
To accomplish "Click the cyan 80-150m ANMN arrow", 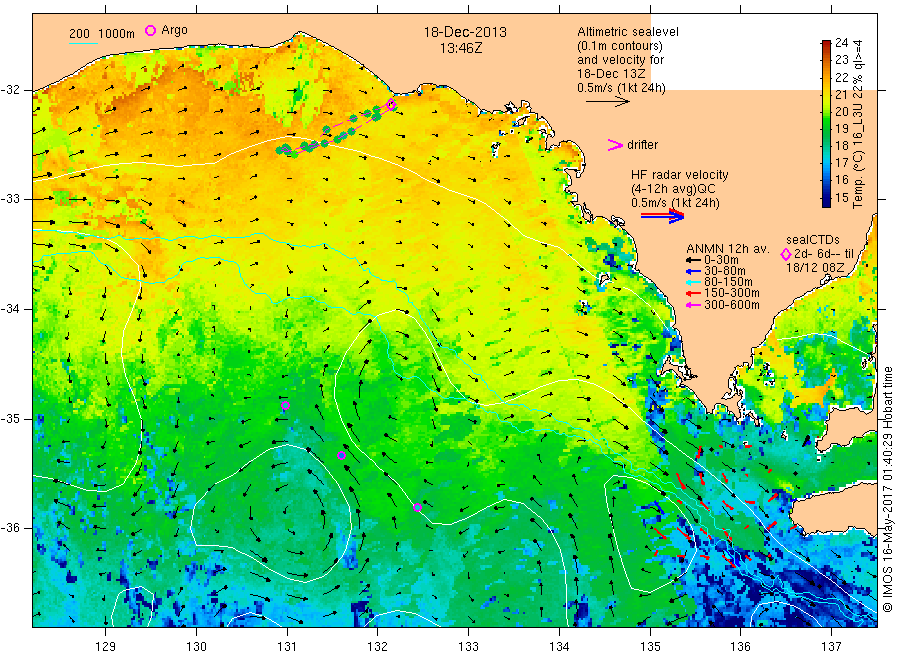I will [693, 282].
